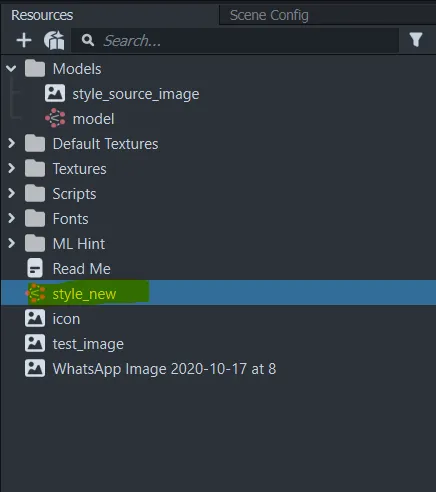Focus the Search input field
Screen dimensions: 436x492
tap(235, 40)
